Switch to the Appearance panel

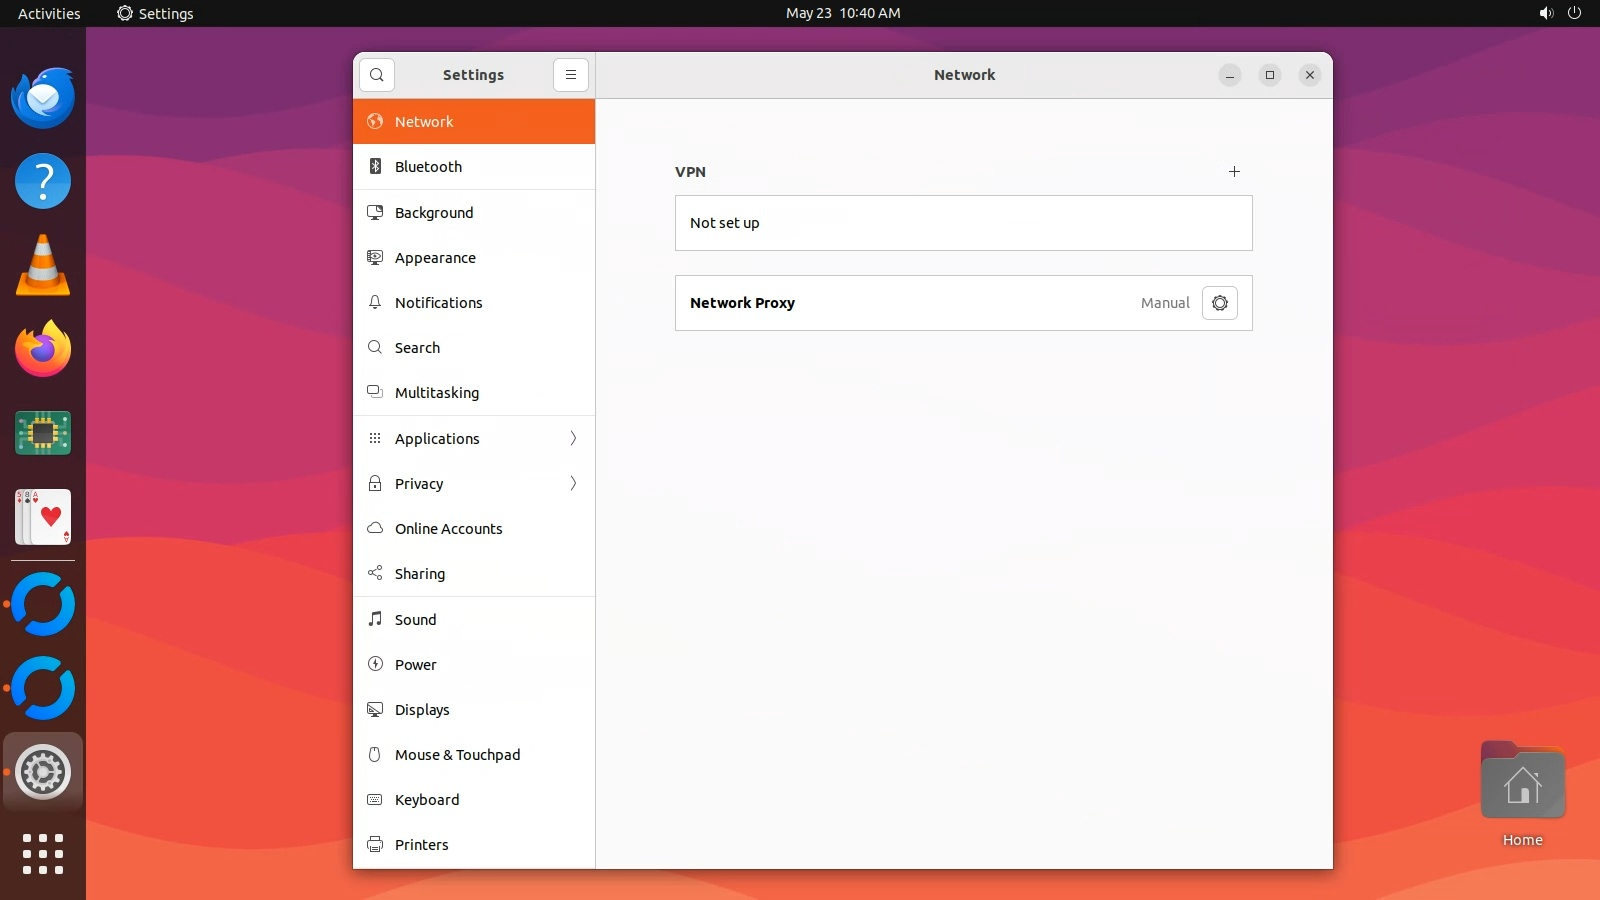tap(474, 258)
